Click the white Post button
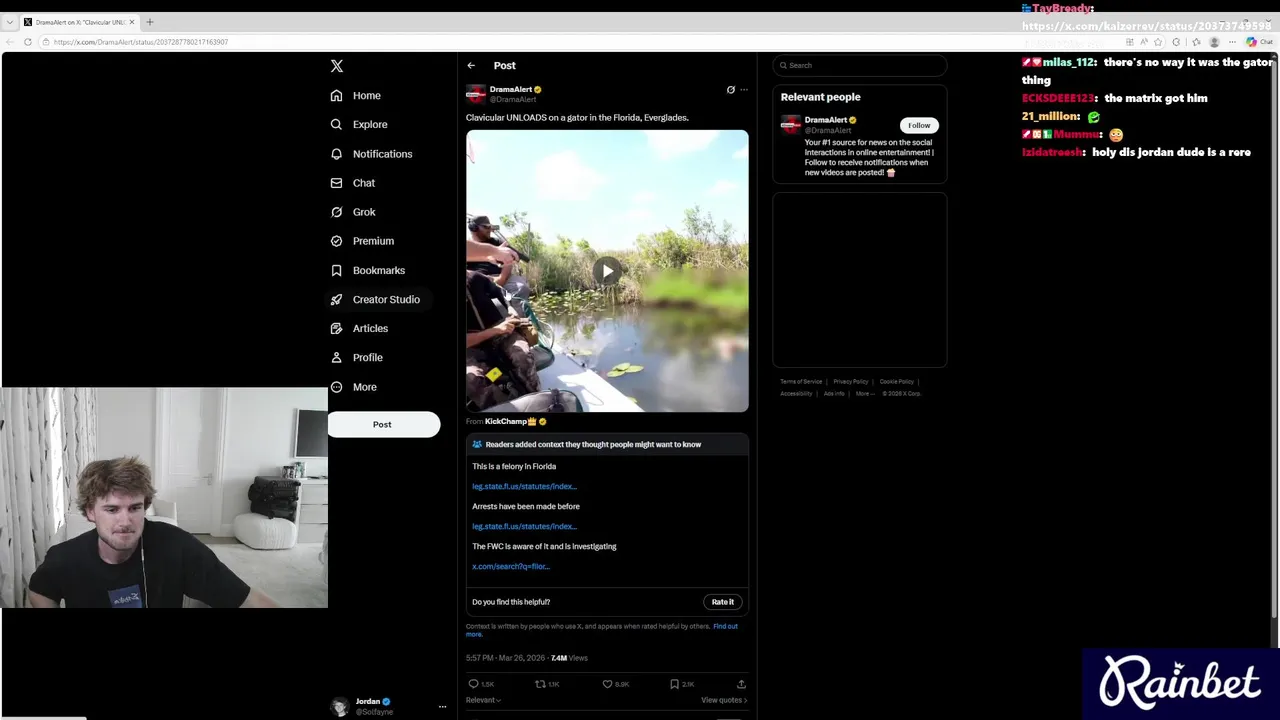This screenshot has width=1280, height=720. pyautogui.click(x=383, y=424)
